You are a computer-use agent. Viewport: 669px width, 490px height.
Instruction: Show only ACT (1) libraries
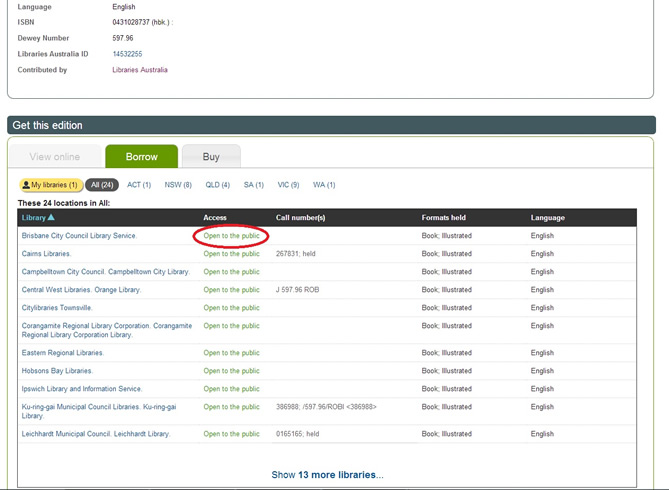click(x=139, y=185)
